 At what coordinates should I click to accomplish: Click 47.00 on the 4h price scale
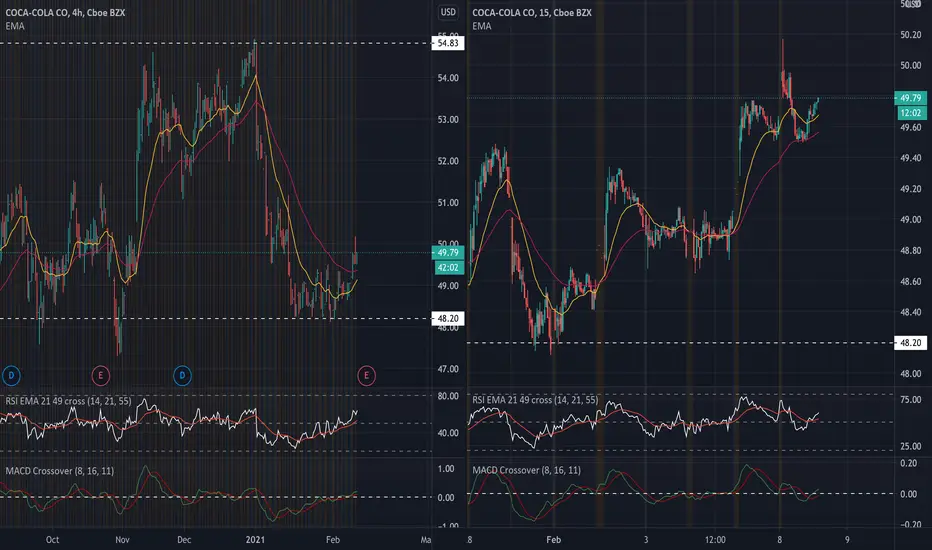pyautogui.click(x=448, y=369)
